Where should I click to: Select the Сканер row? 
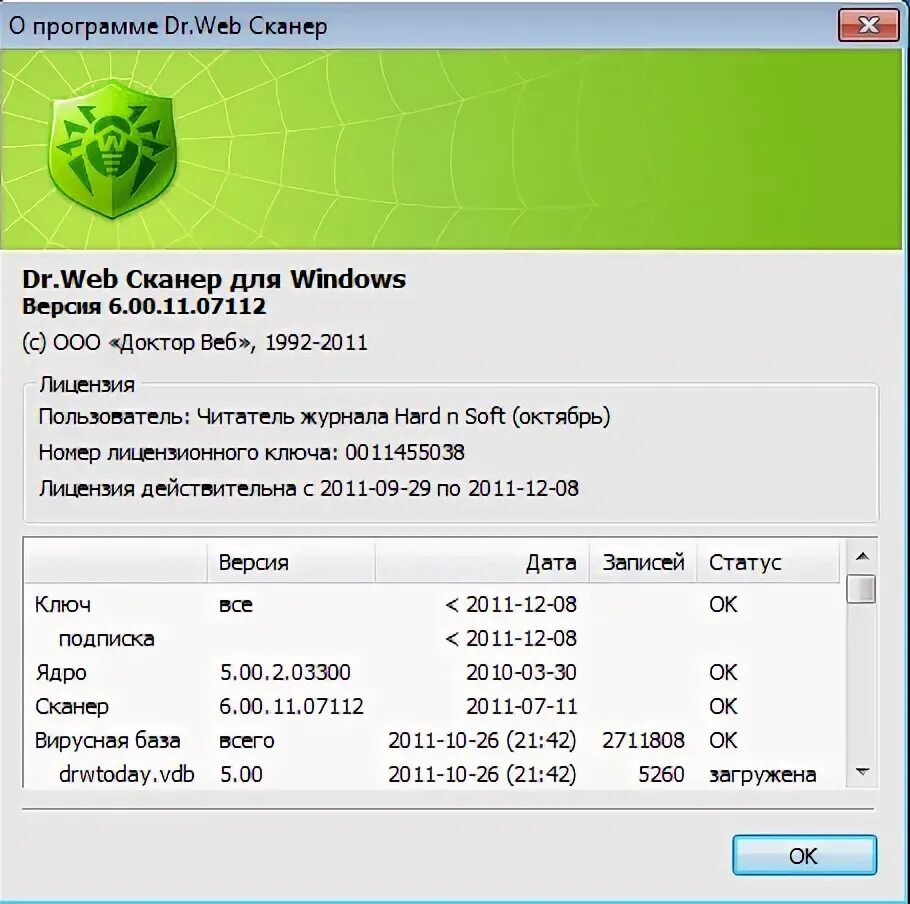click(434, 706)
